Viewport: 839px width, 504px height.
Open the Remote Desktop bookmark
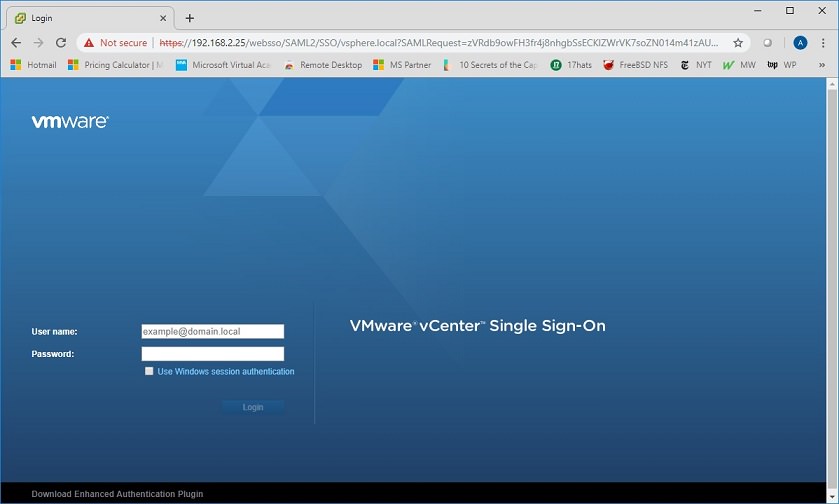323,65
